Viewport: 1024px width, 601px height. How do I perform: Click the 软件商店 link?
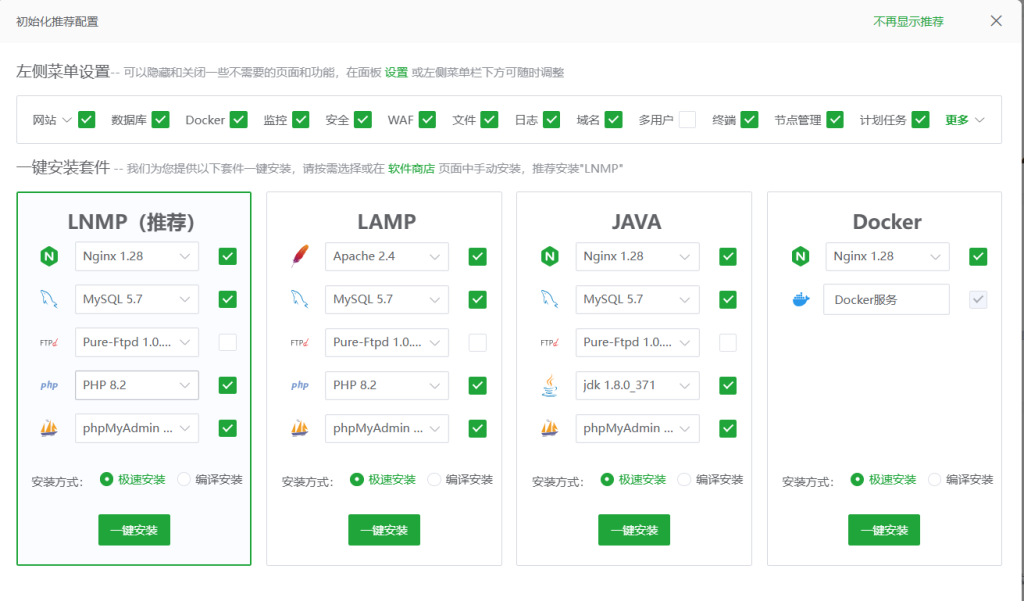(411, 169)
